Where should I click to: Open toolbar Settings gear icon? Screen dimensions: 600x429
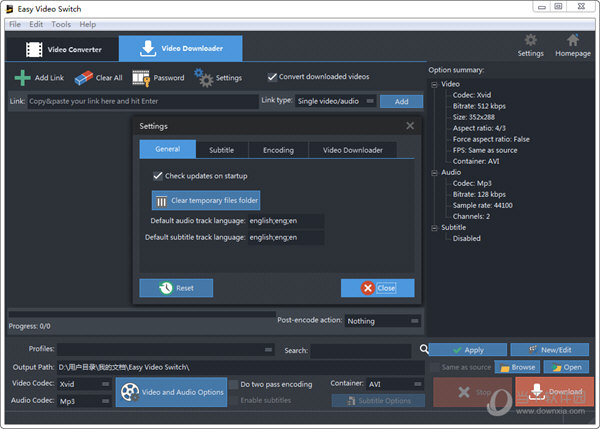click(204, 78)
